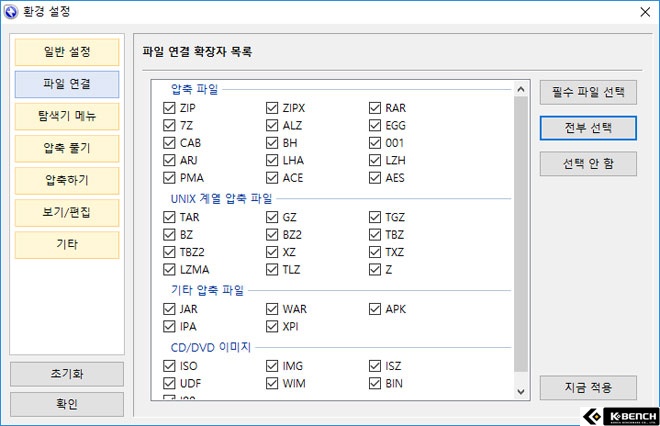Uncheck the CAB extension
660x426 pixels.
point(169,143)
